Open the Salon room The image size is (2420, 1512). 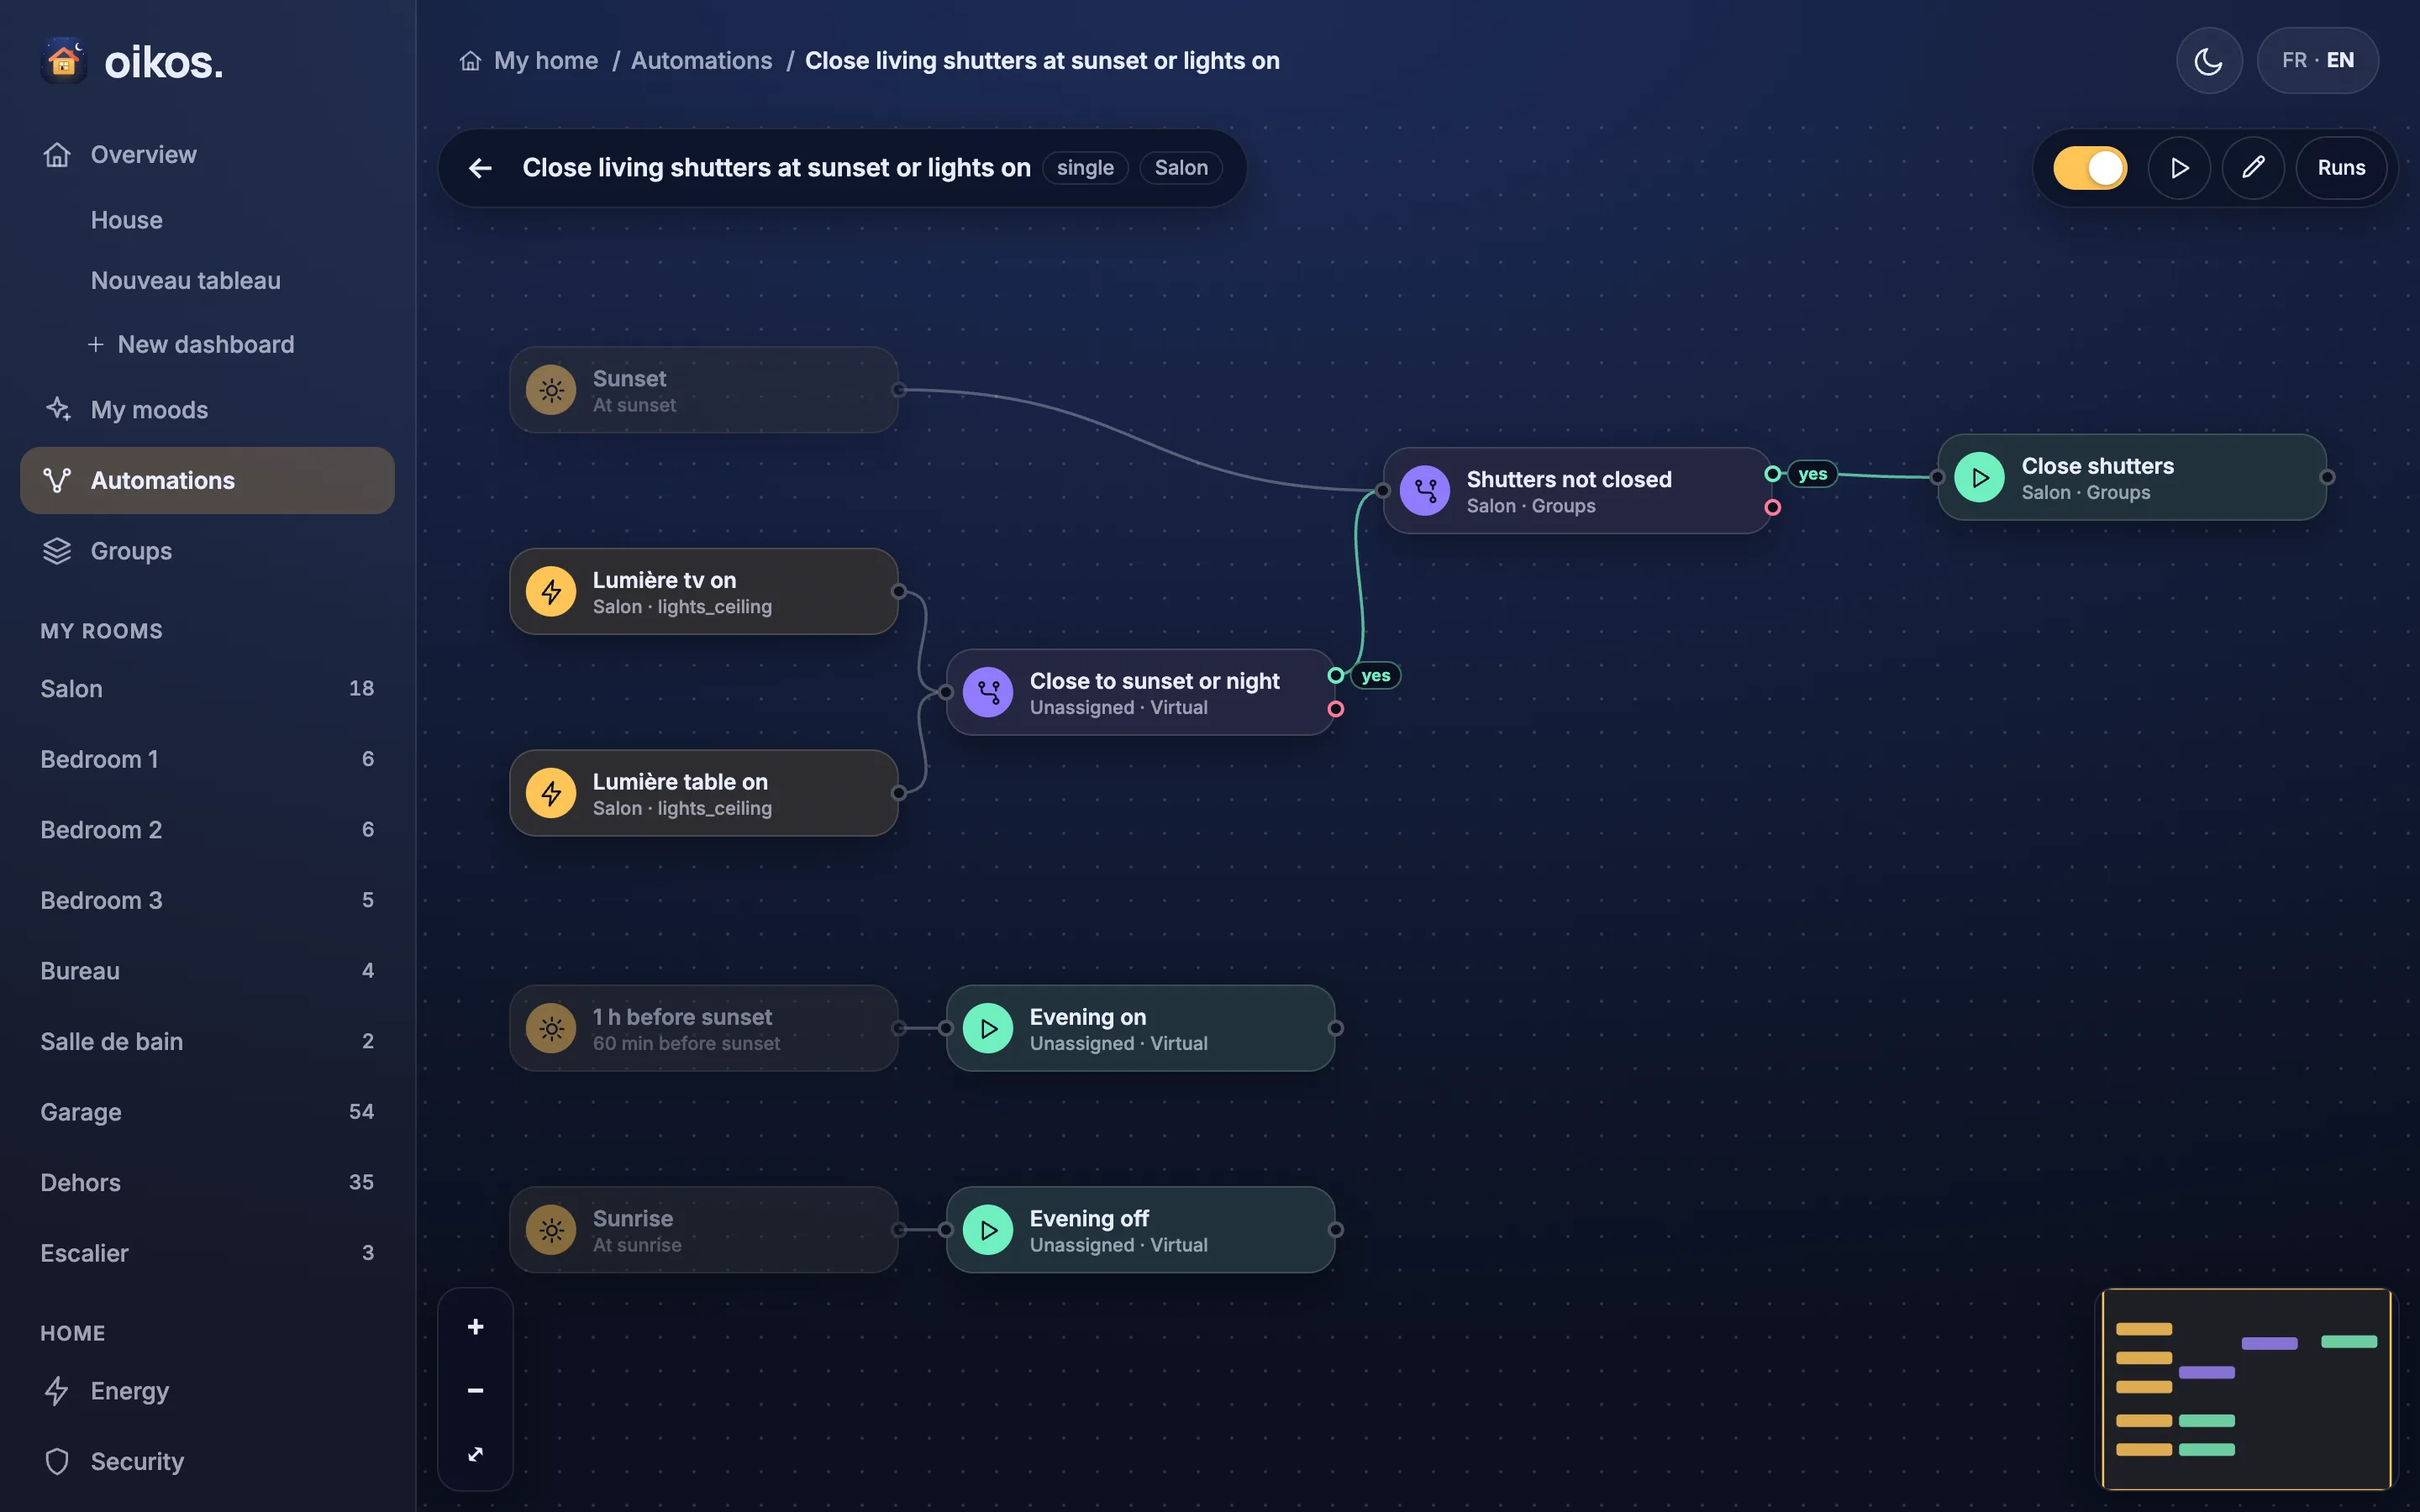pyautogui.click(x=207, y=689)
